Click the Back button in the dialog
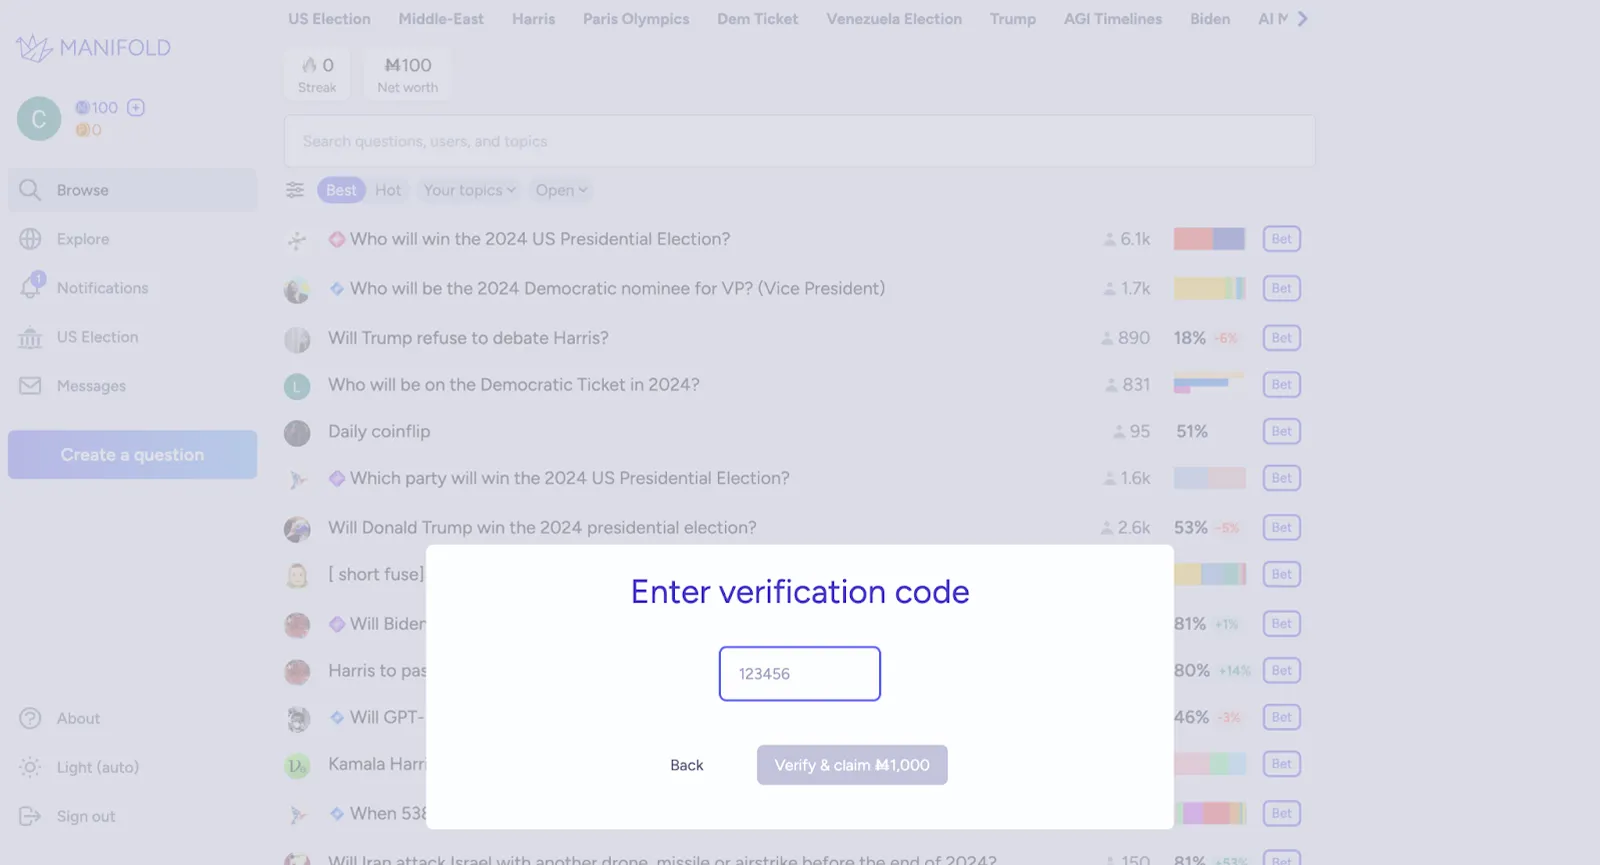Viewport: 1600px width, 865px height. (687, 765)
